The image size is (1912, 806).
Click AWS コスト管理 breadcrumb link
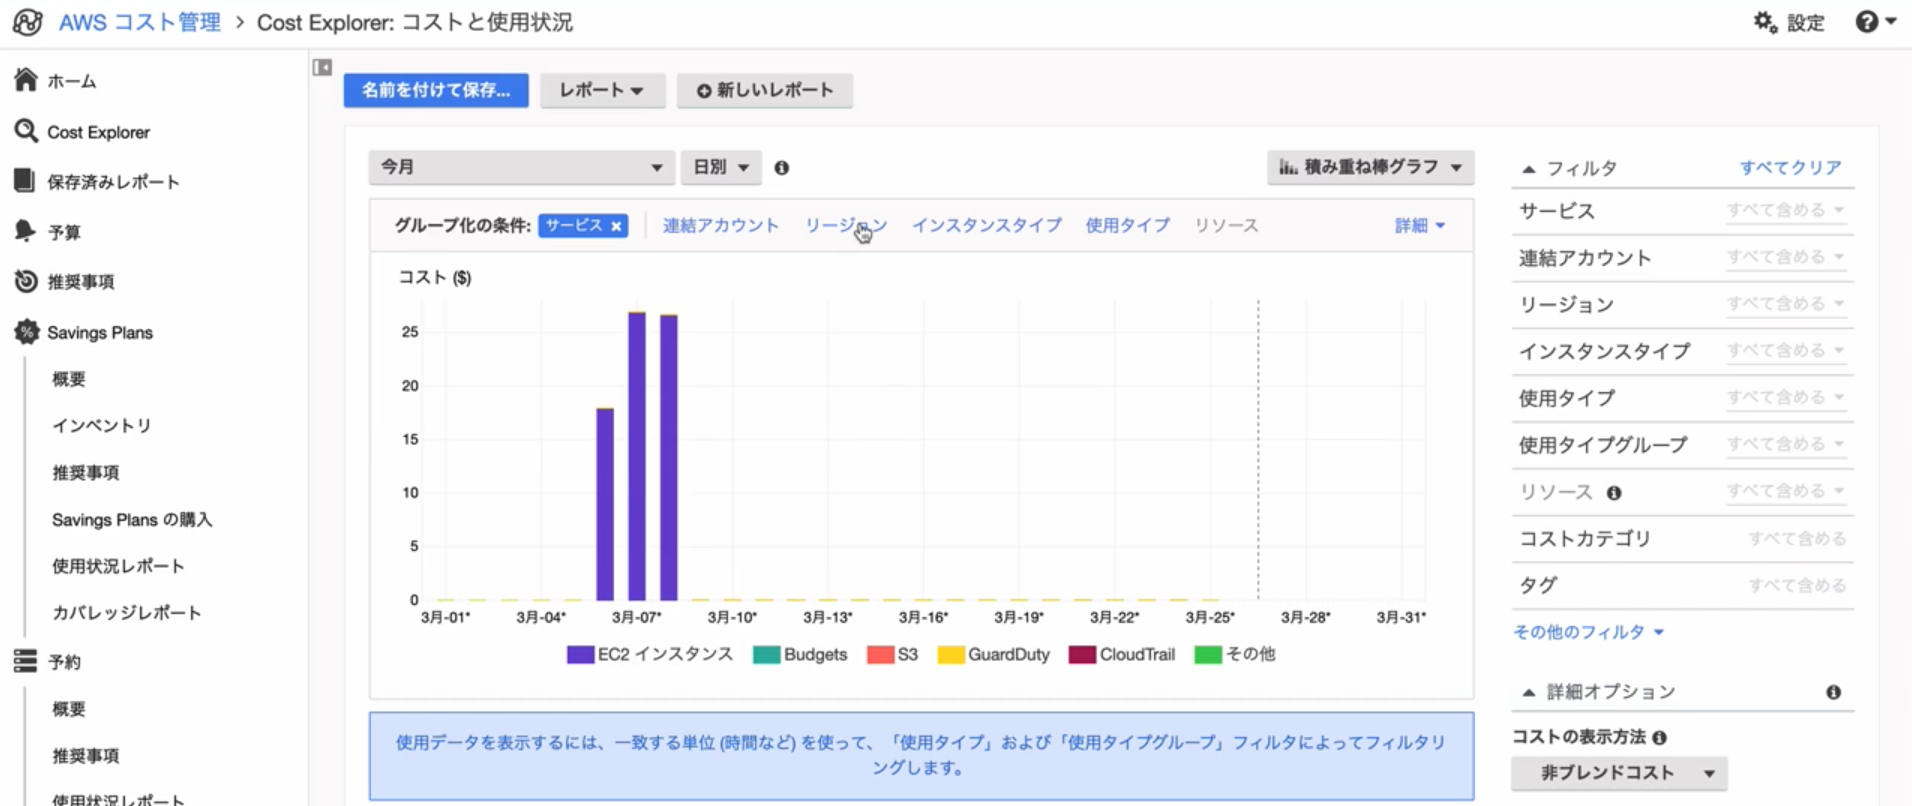[x=140, y=22]
